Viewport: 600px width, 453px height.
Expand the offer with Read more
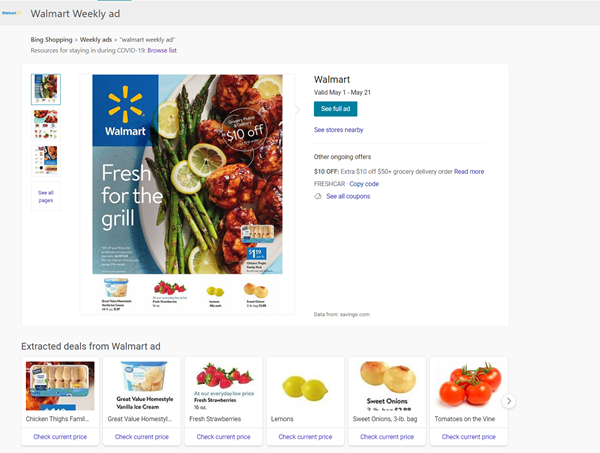point(469,171)
